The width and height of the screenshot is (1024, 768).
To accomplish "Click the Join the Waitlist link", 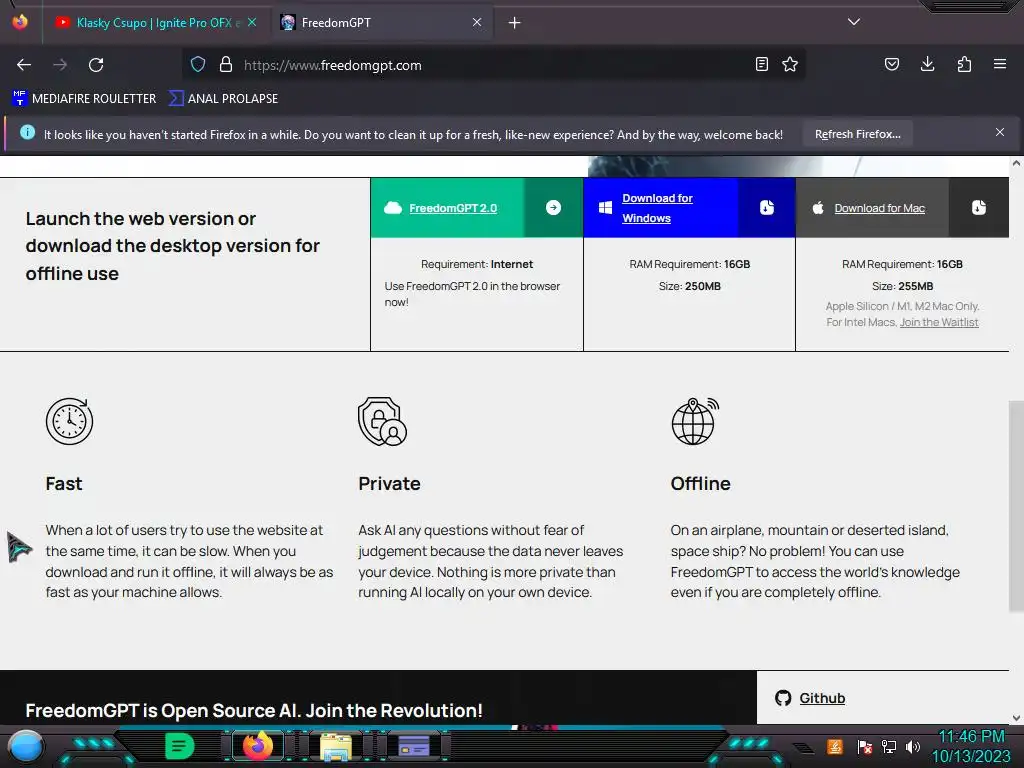I will tap(939, 322).
